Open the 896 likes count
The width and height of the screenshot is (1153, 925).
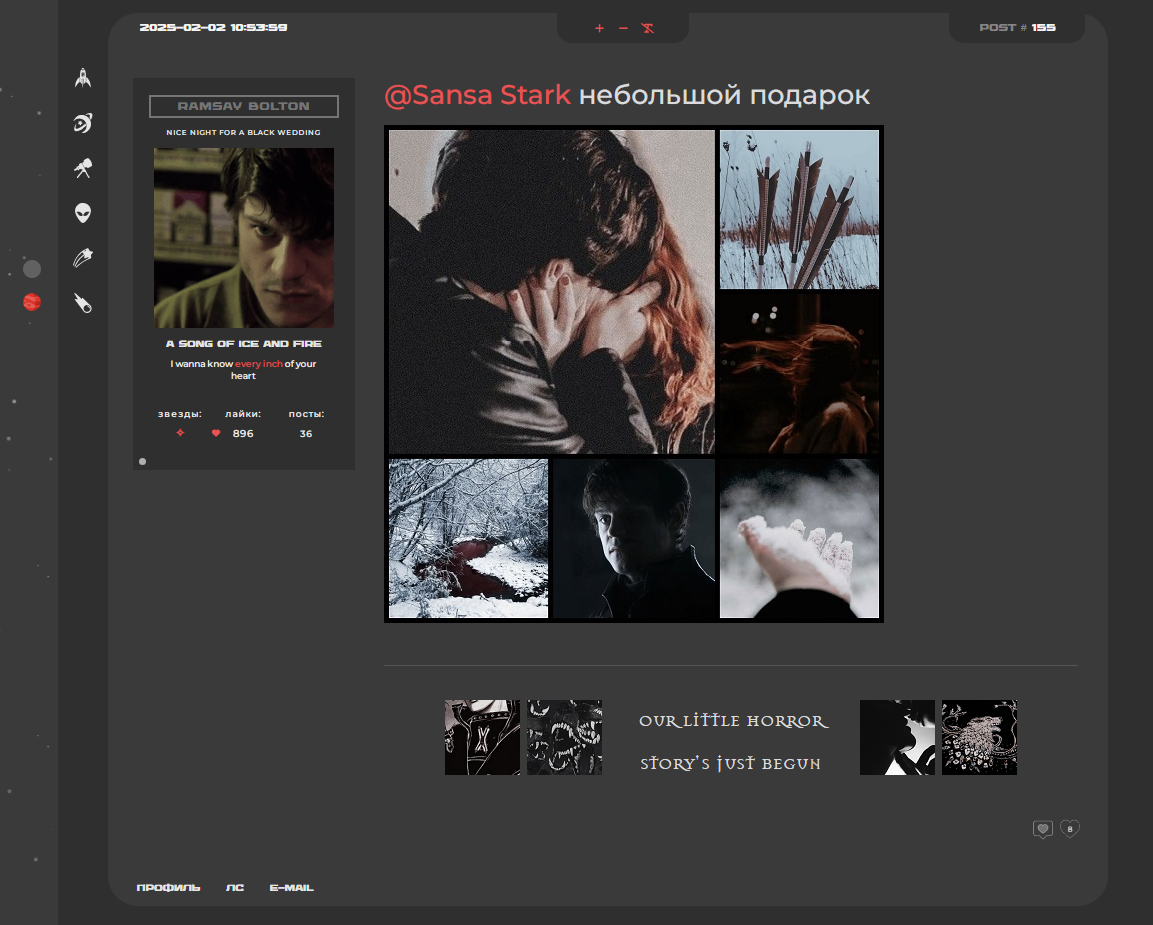243,434
